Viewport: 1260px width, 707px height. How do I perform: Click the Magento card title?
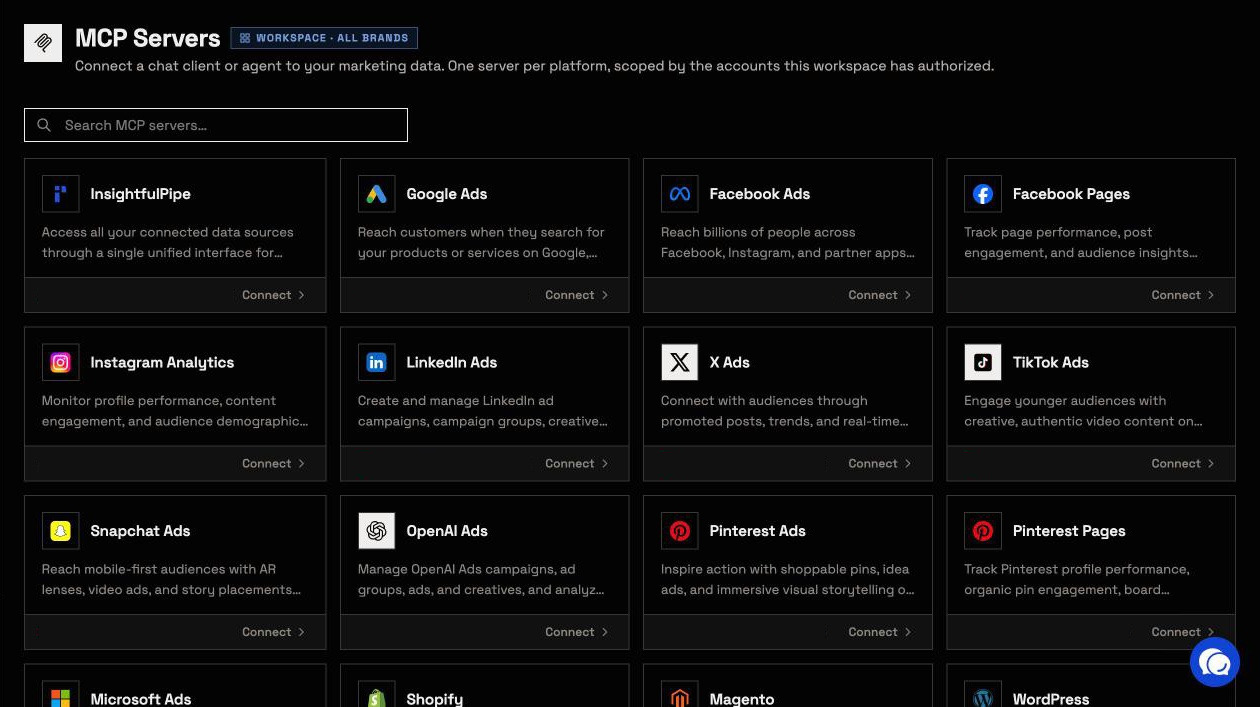click(741, 699)
